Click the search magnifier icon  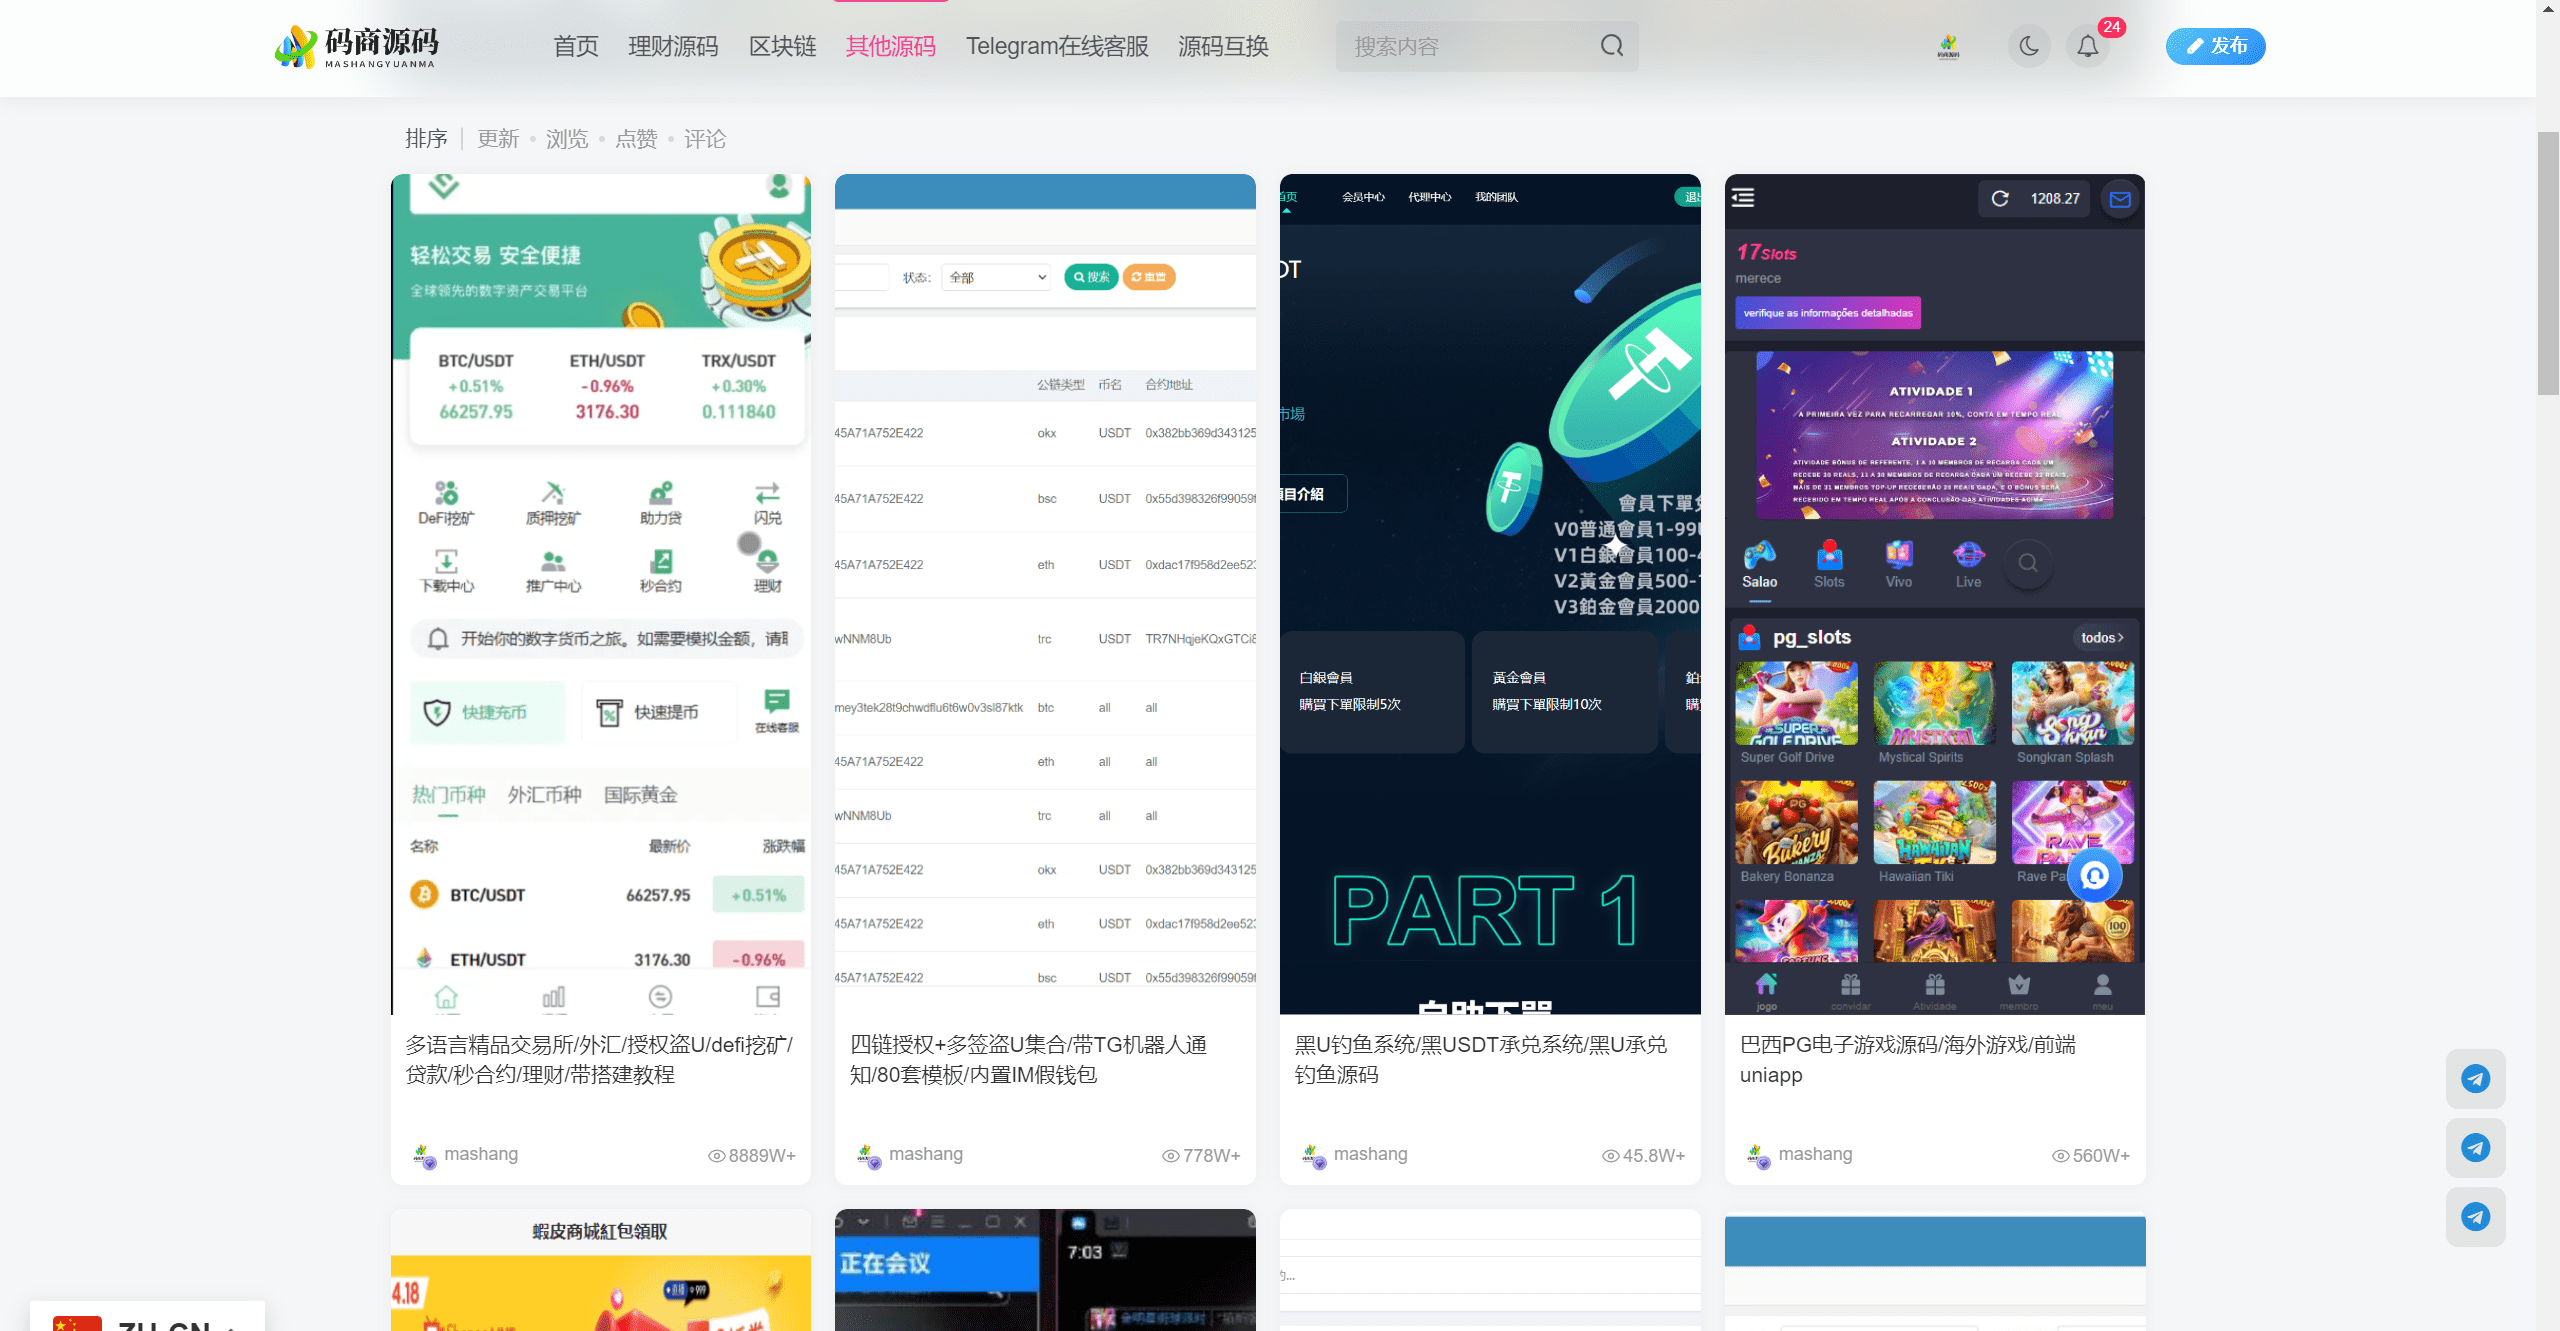1611,46
